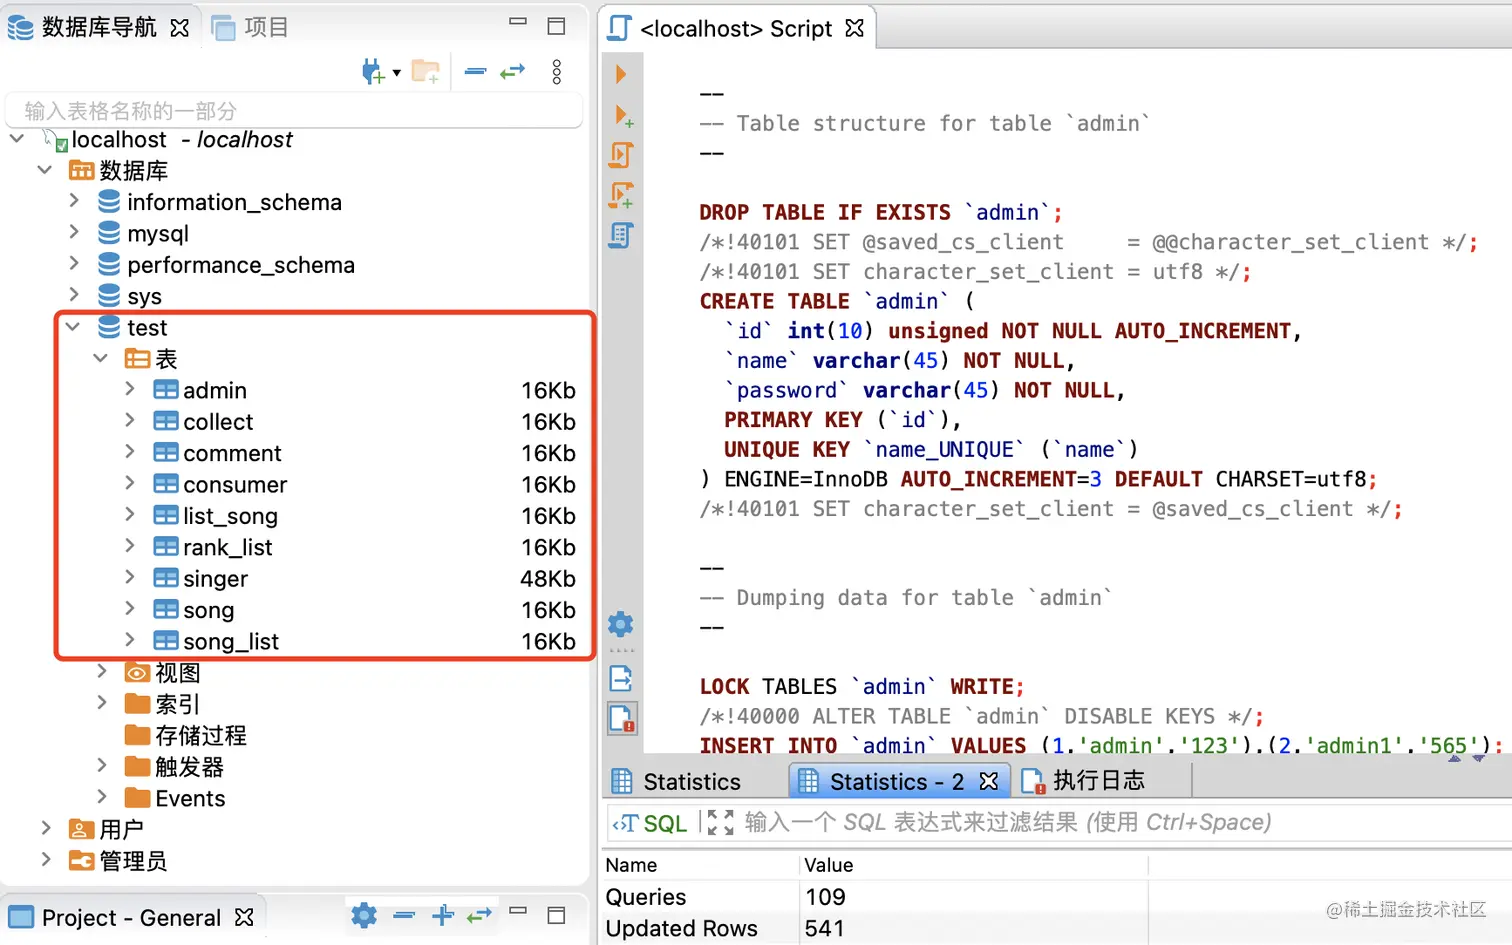The height and width of the screenshot is (945, 1512).
Task: Open the Project panel configuration gear
Action: click(364, 915)
